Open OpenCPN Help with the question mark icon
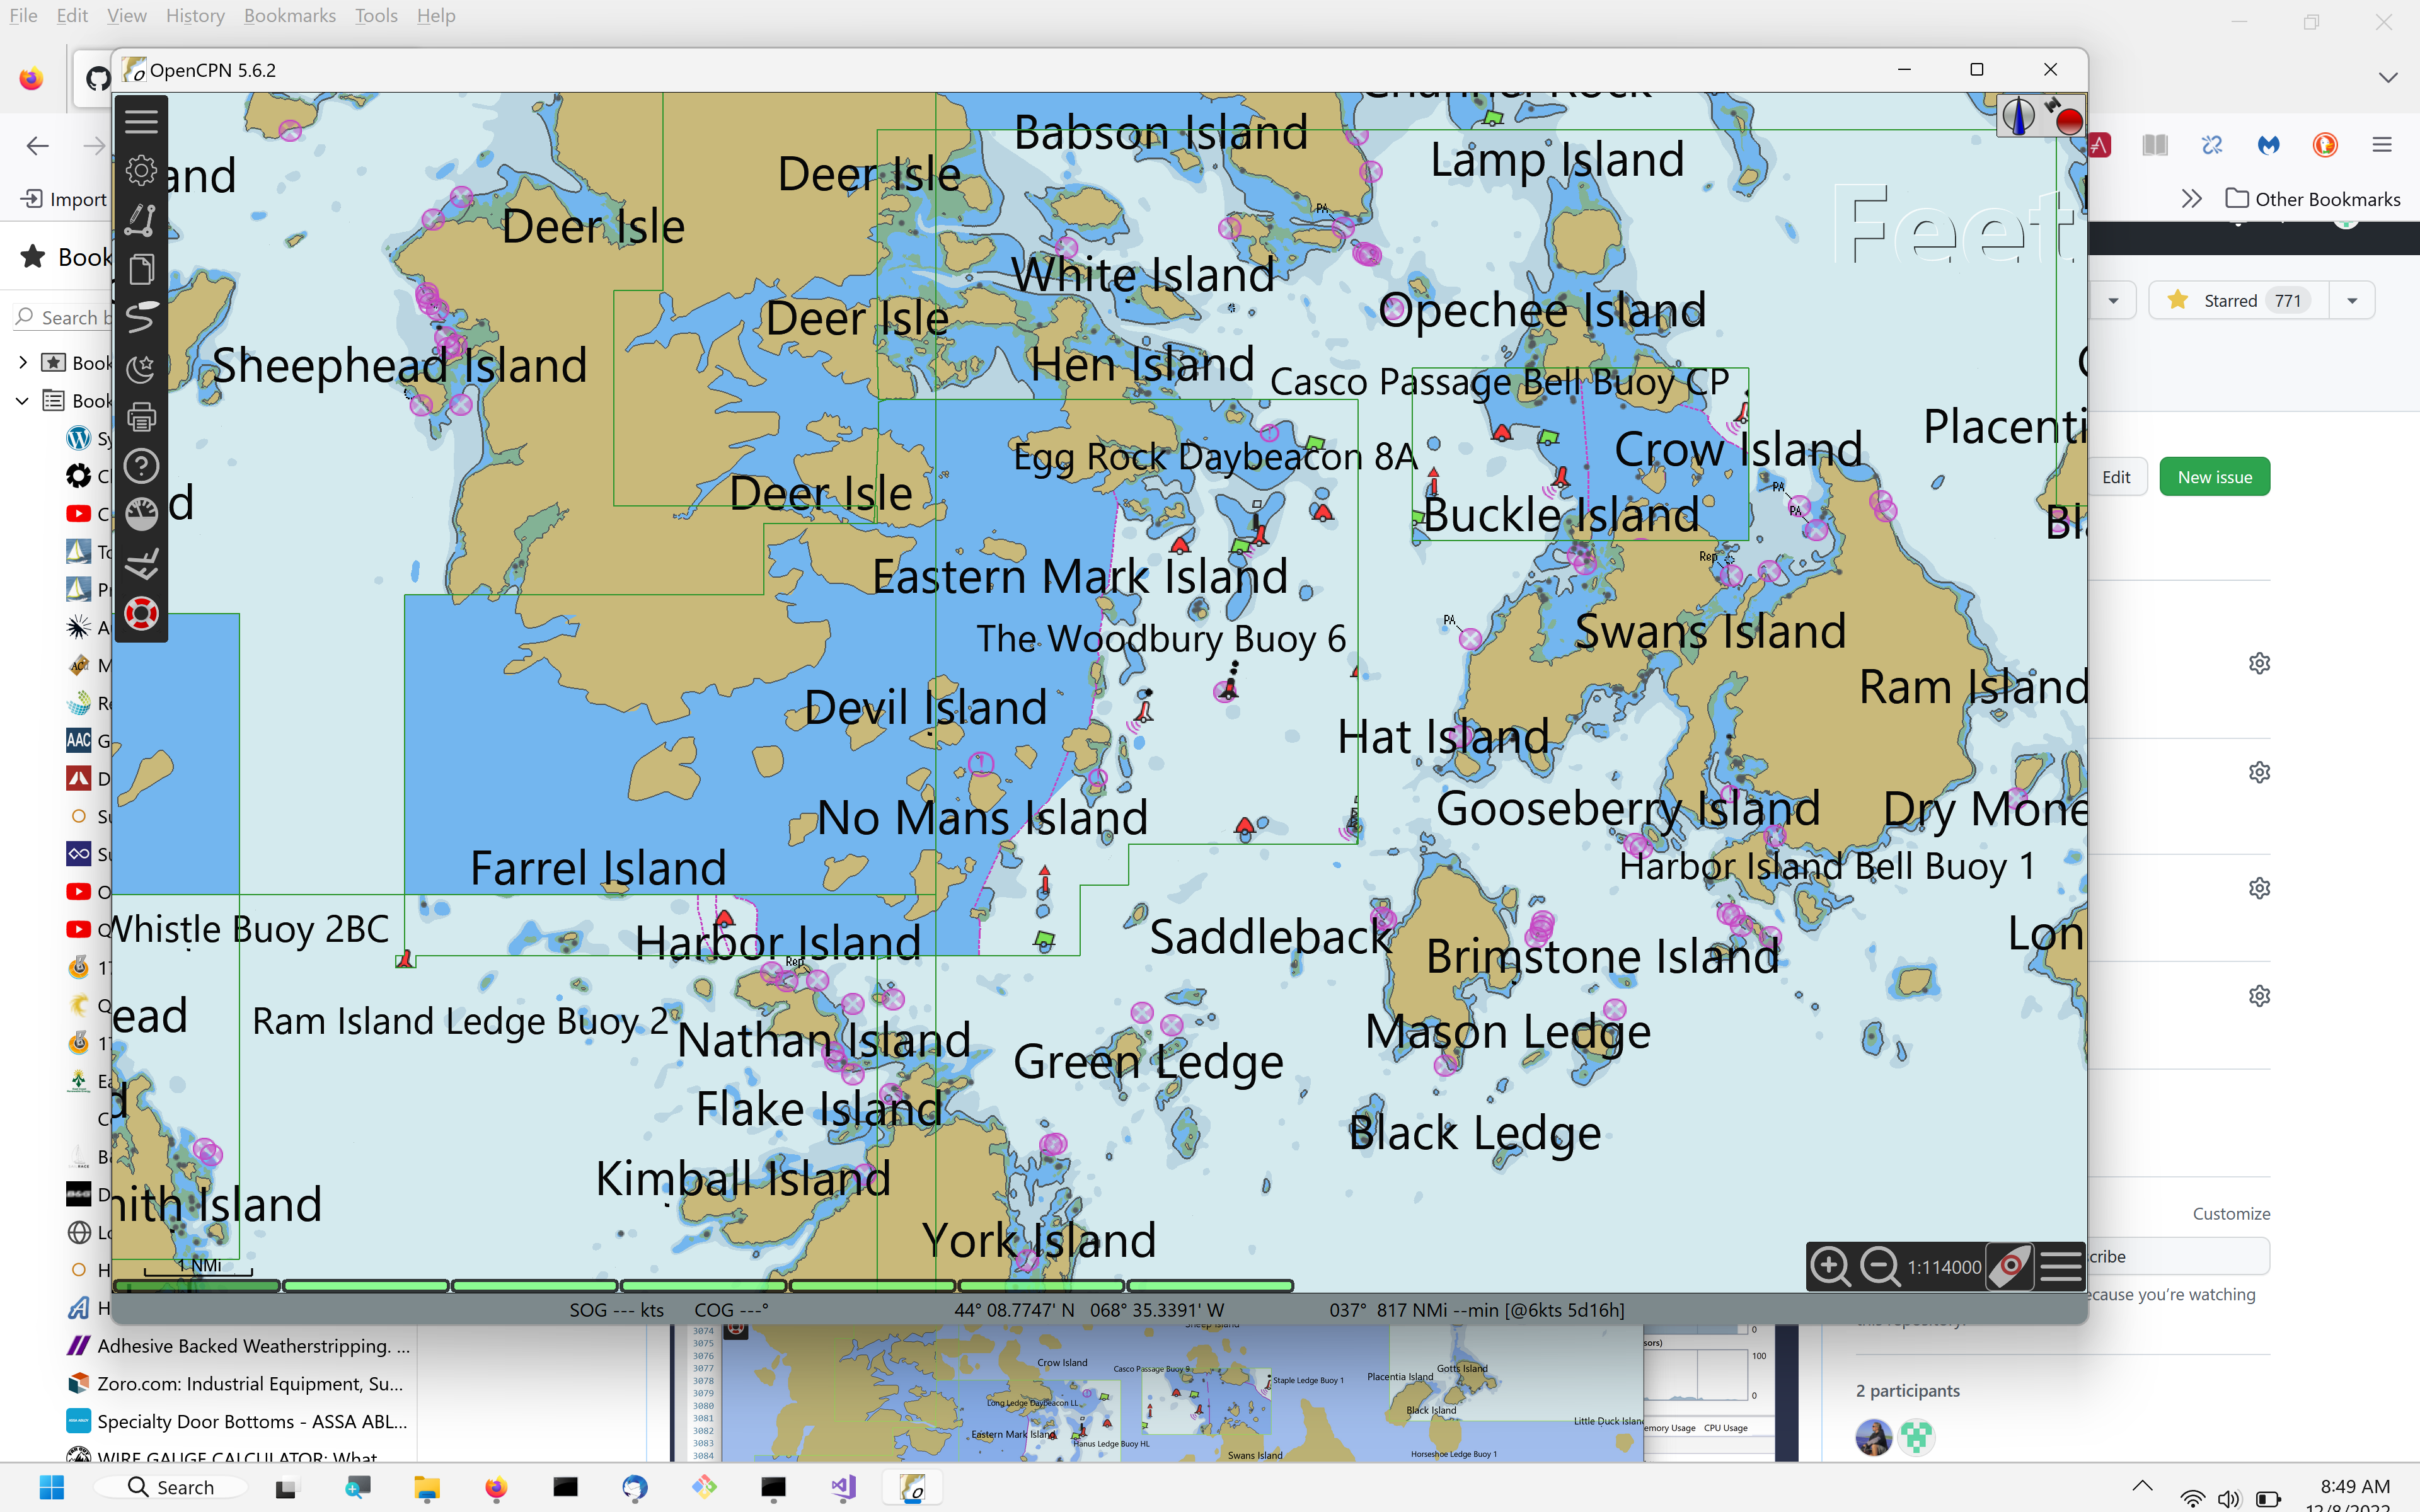 [141, 465]
